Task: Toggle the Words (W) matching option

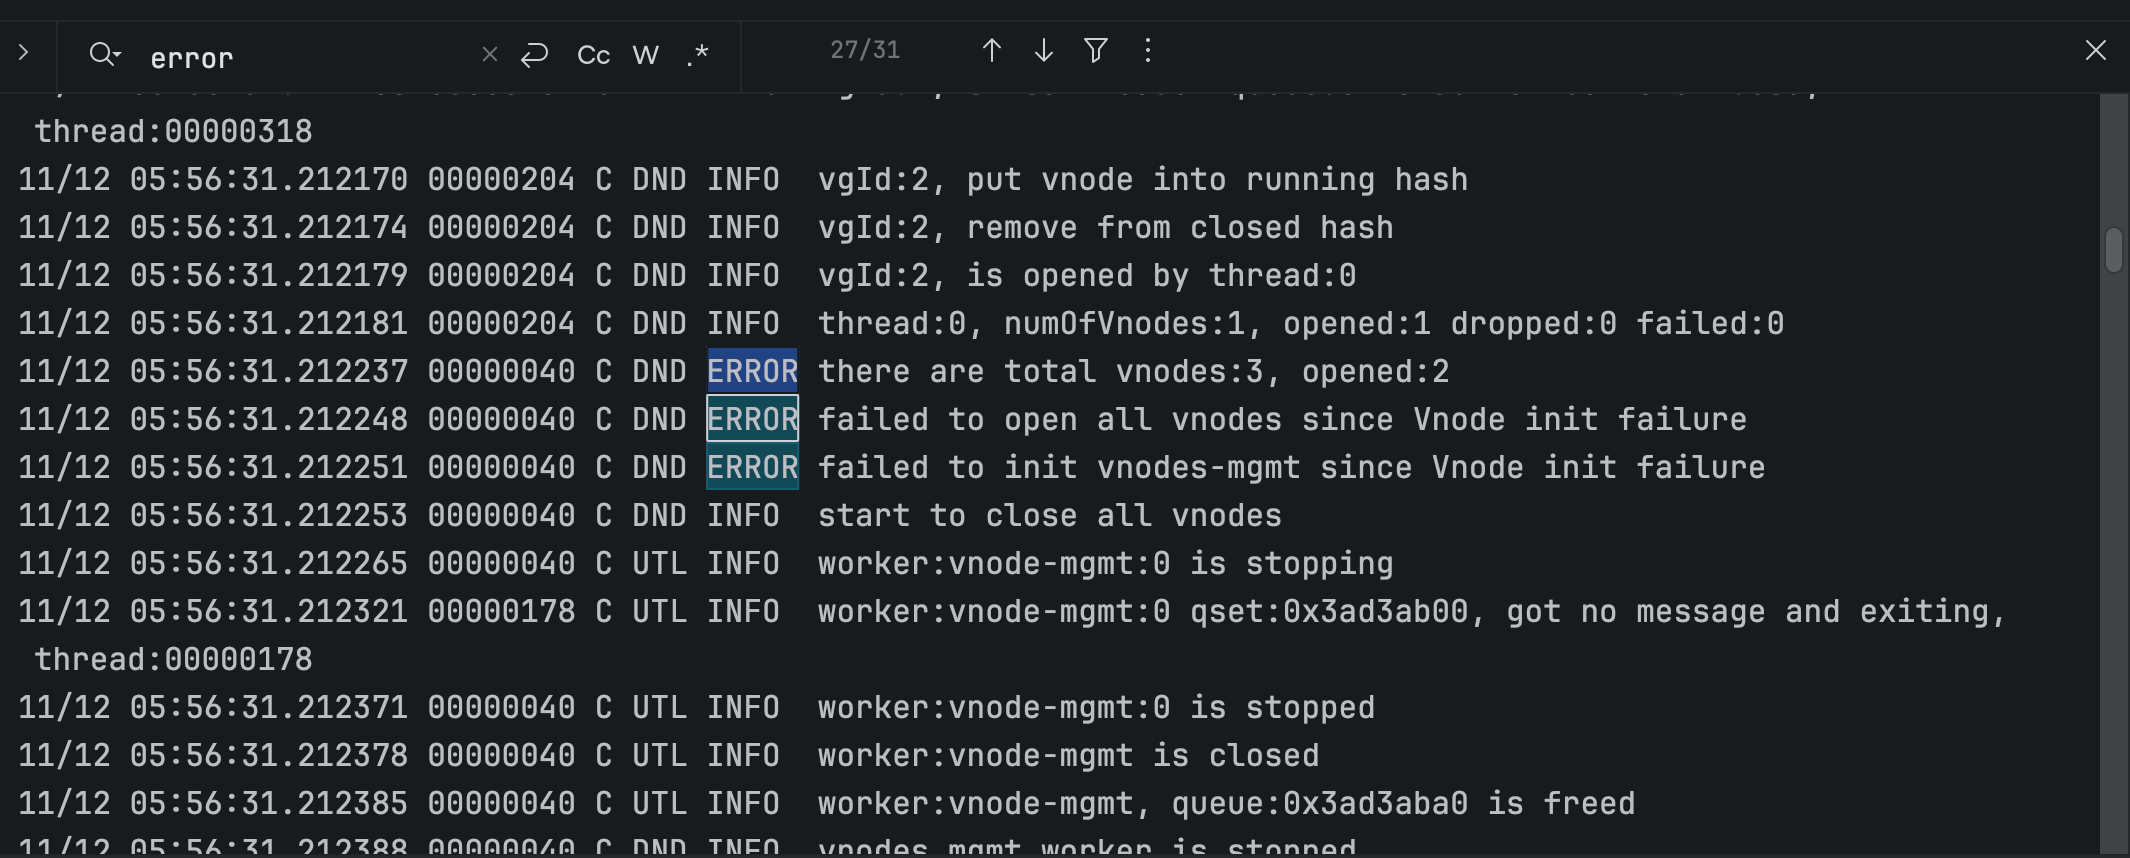Action: tap(646, 55)
